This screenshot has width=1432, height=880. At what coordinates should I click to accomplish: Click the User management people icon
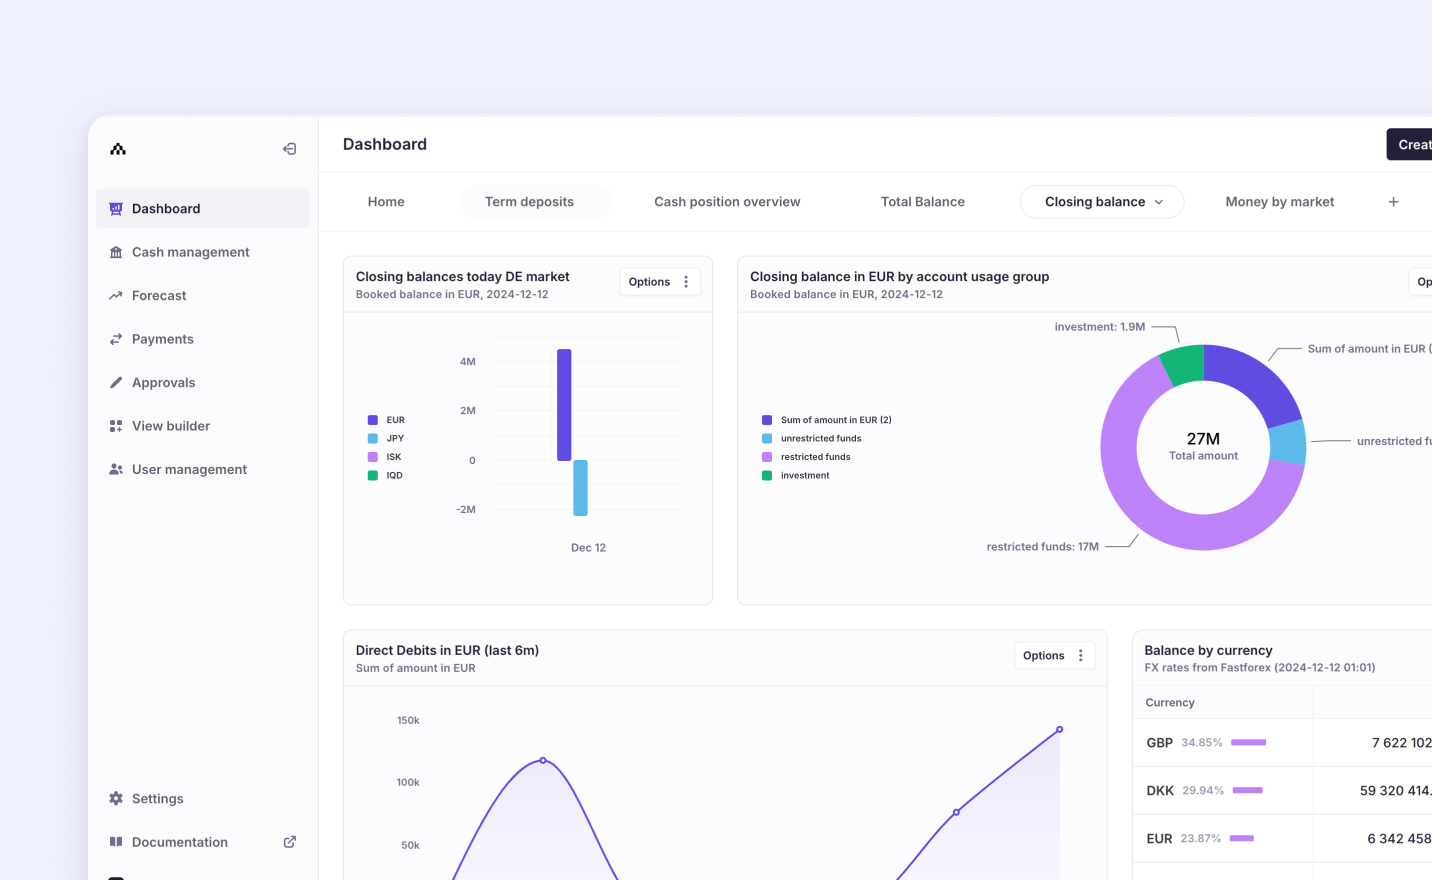[x=116, y=469]
